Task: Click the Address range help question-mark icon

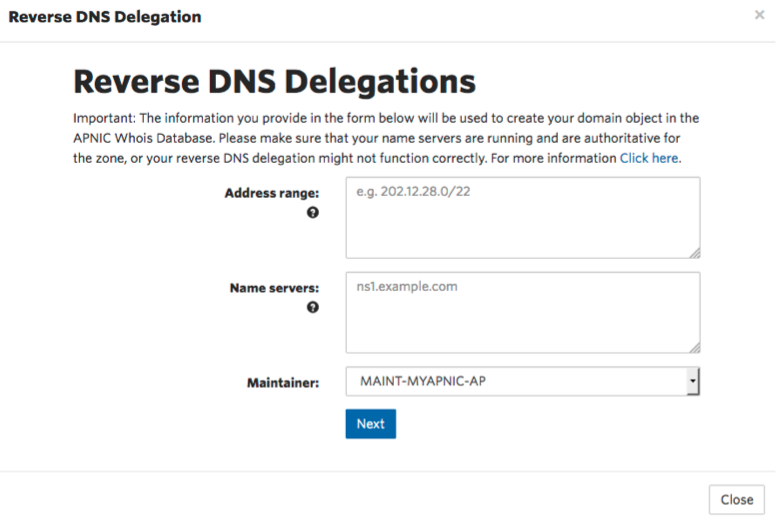Action: click(313, 213)
